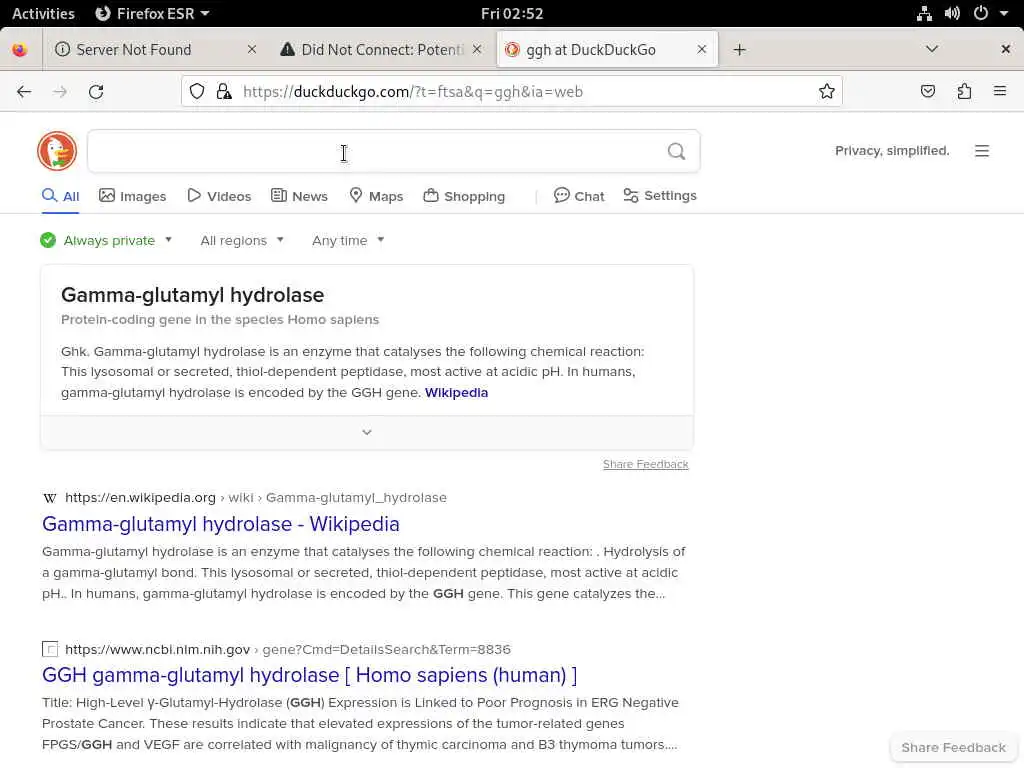
Task: Click Privacy, simplified text
Action: pos(892,151)
